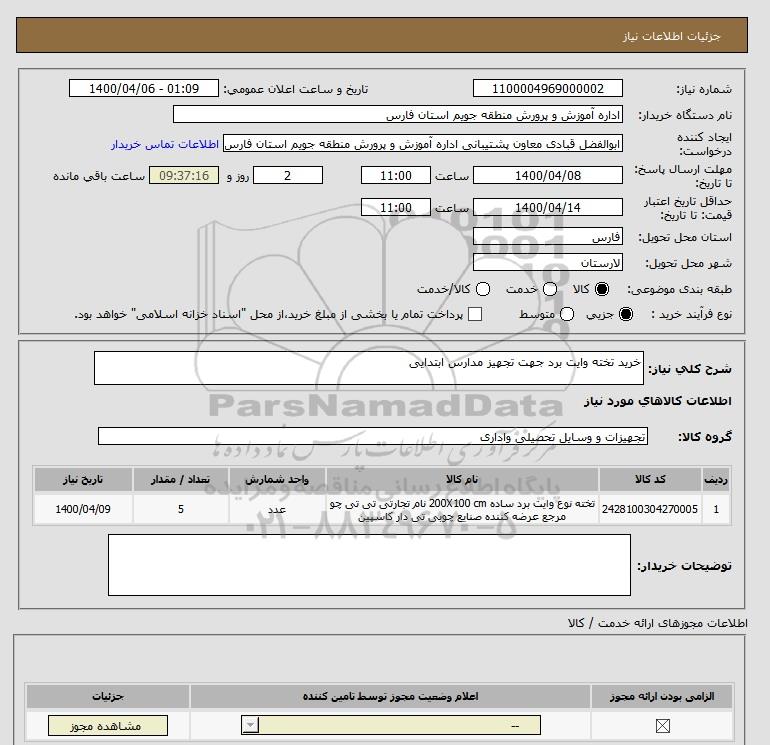Click the ردیف column header
The width and height of the screenshot is (770, 745).
point(716,479)
